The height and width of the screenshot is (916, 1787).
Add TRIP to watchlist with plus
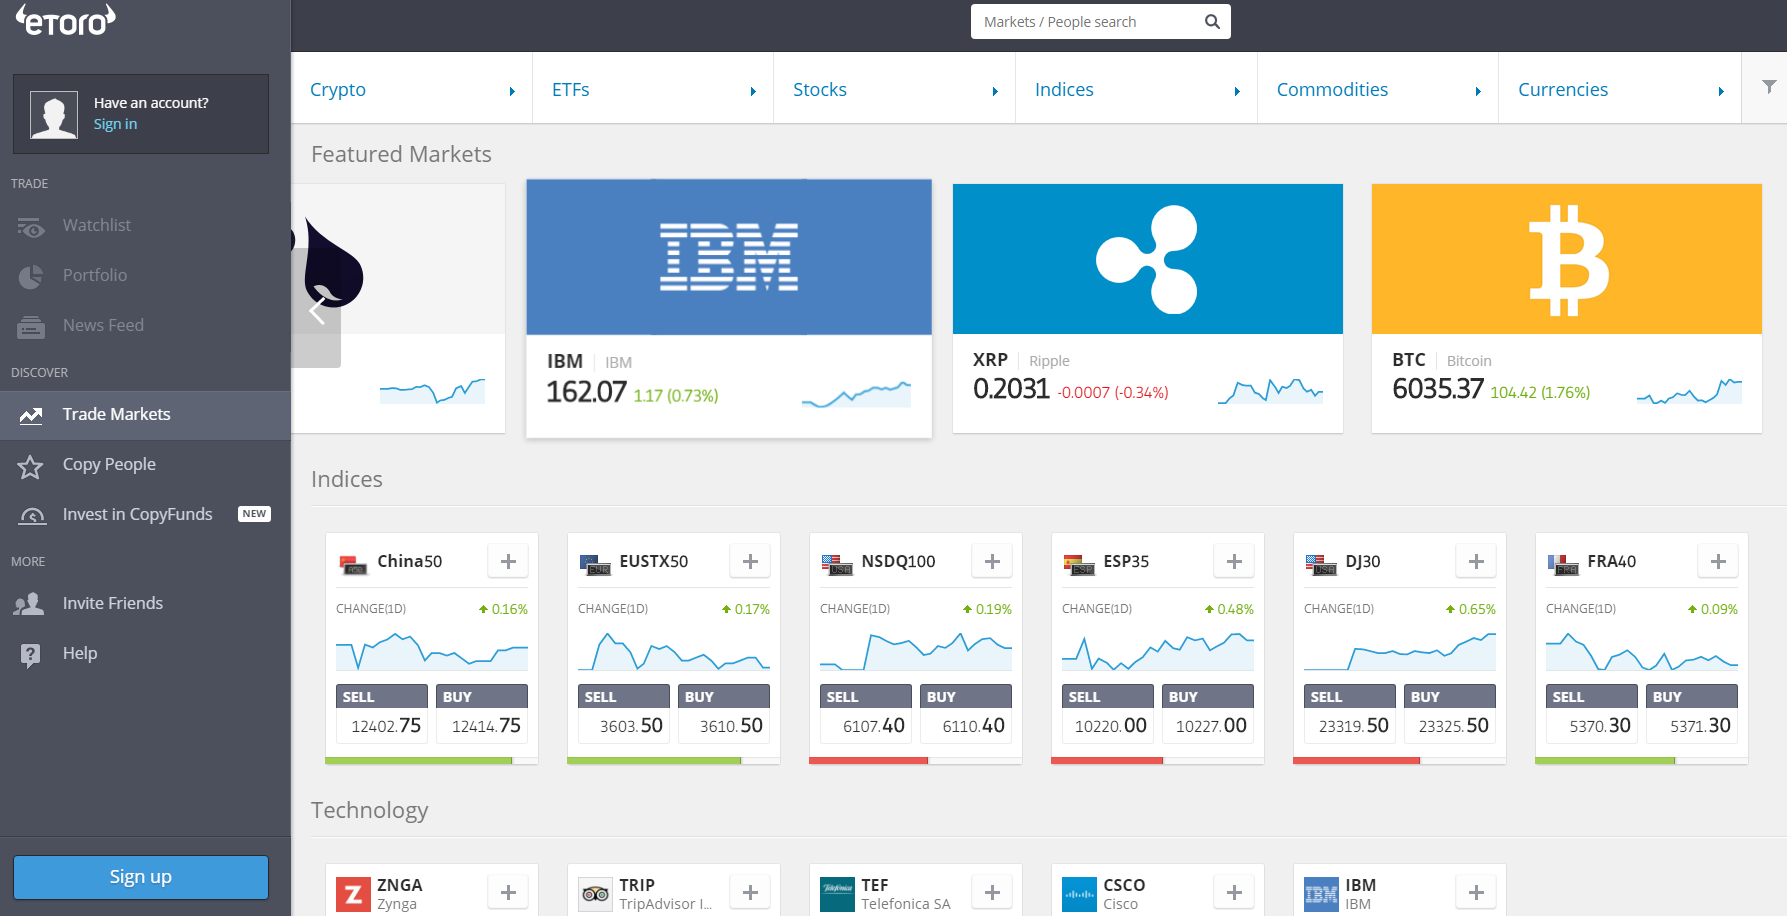click(750, 892)
